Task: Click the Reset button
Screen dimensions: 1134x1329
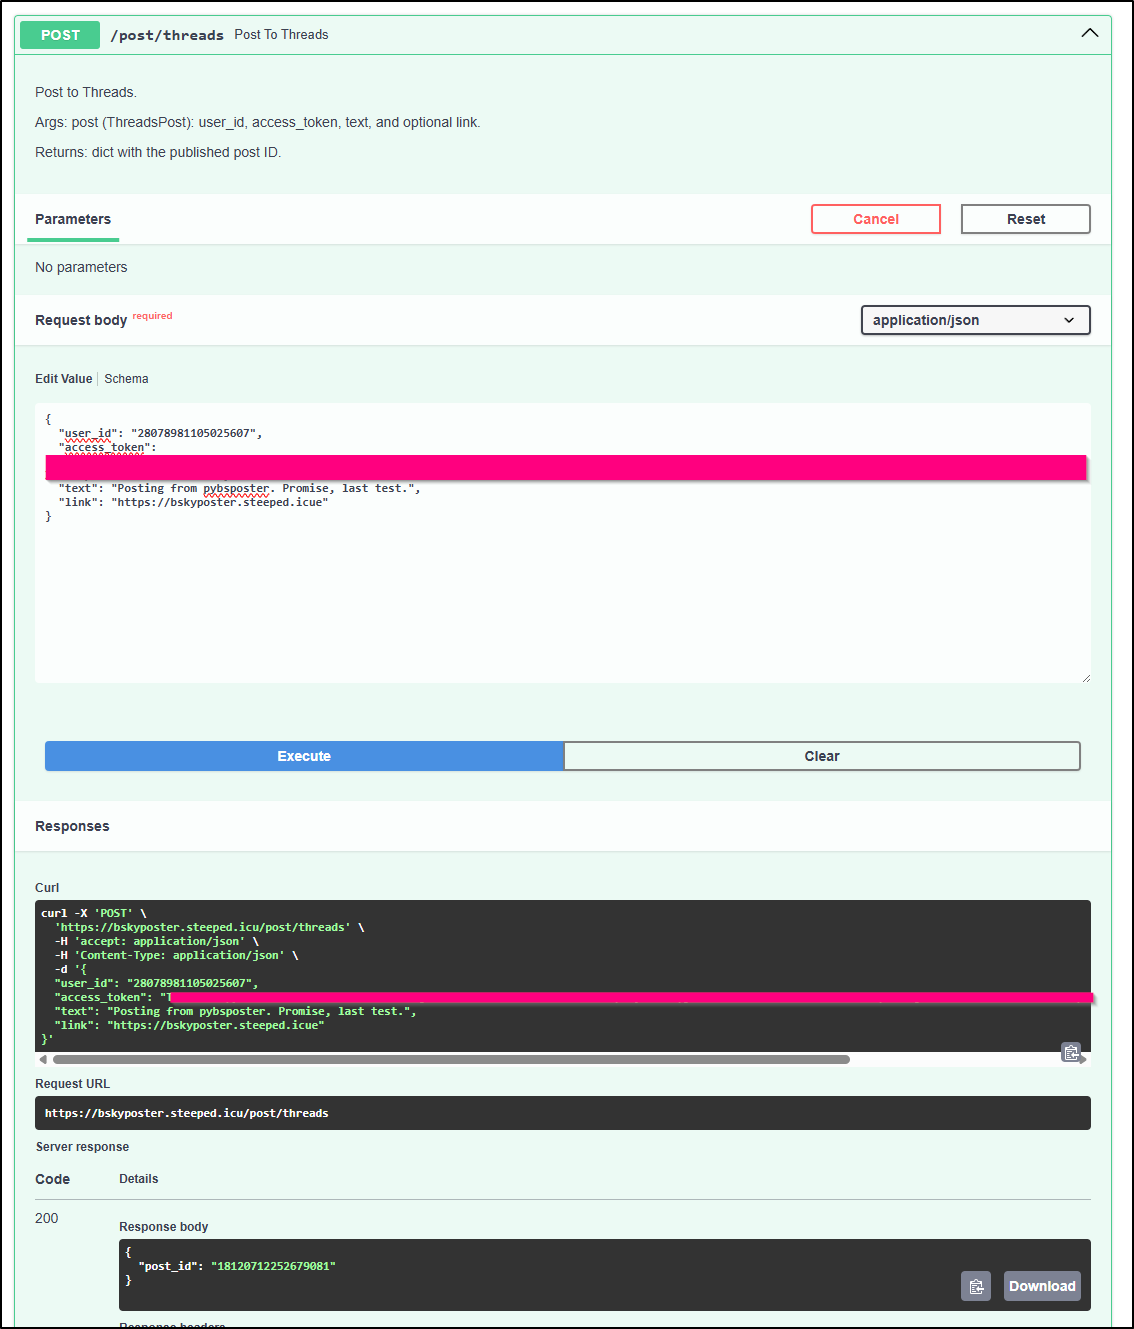Action: click(1026, 219)
